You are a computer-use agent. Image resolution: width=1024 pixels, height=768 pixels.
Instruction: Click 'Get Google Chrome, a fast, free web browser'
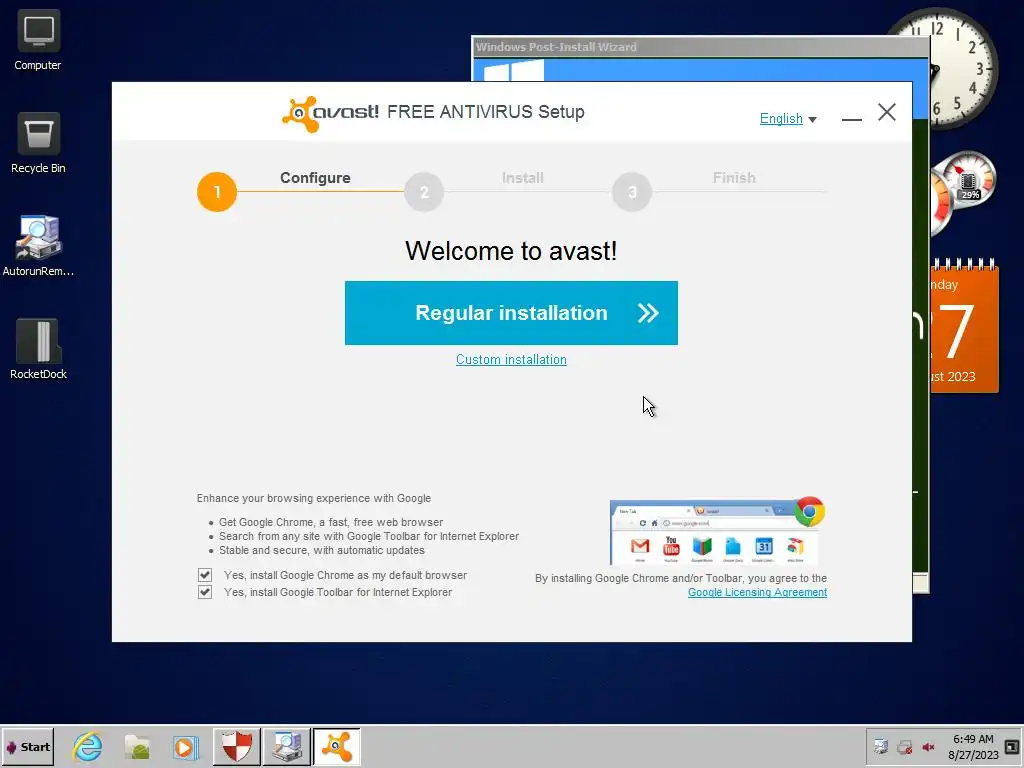click(330, 522)
